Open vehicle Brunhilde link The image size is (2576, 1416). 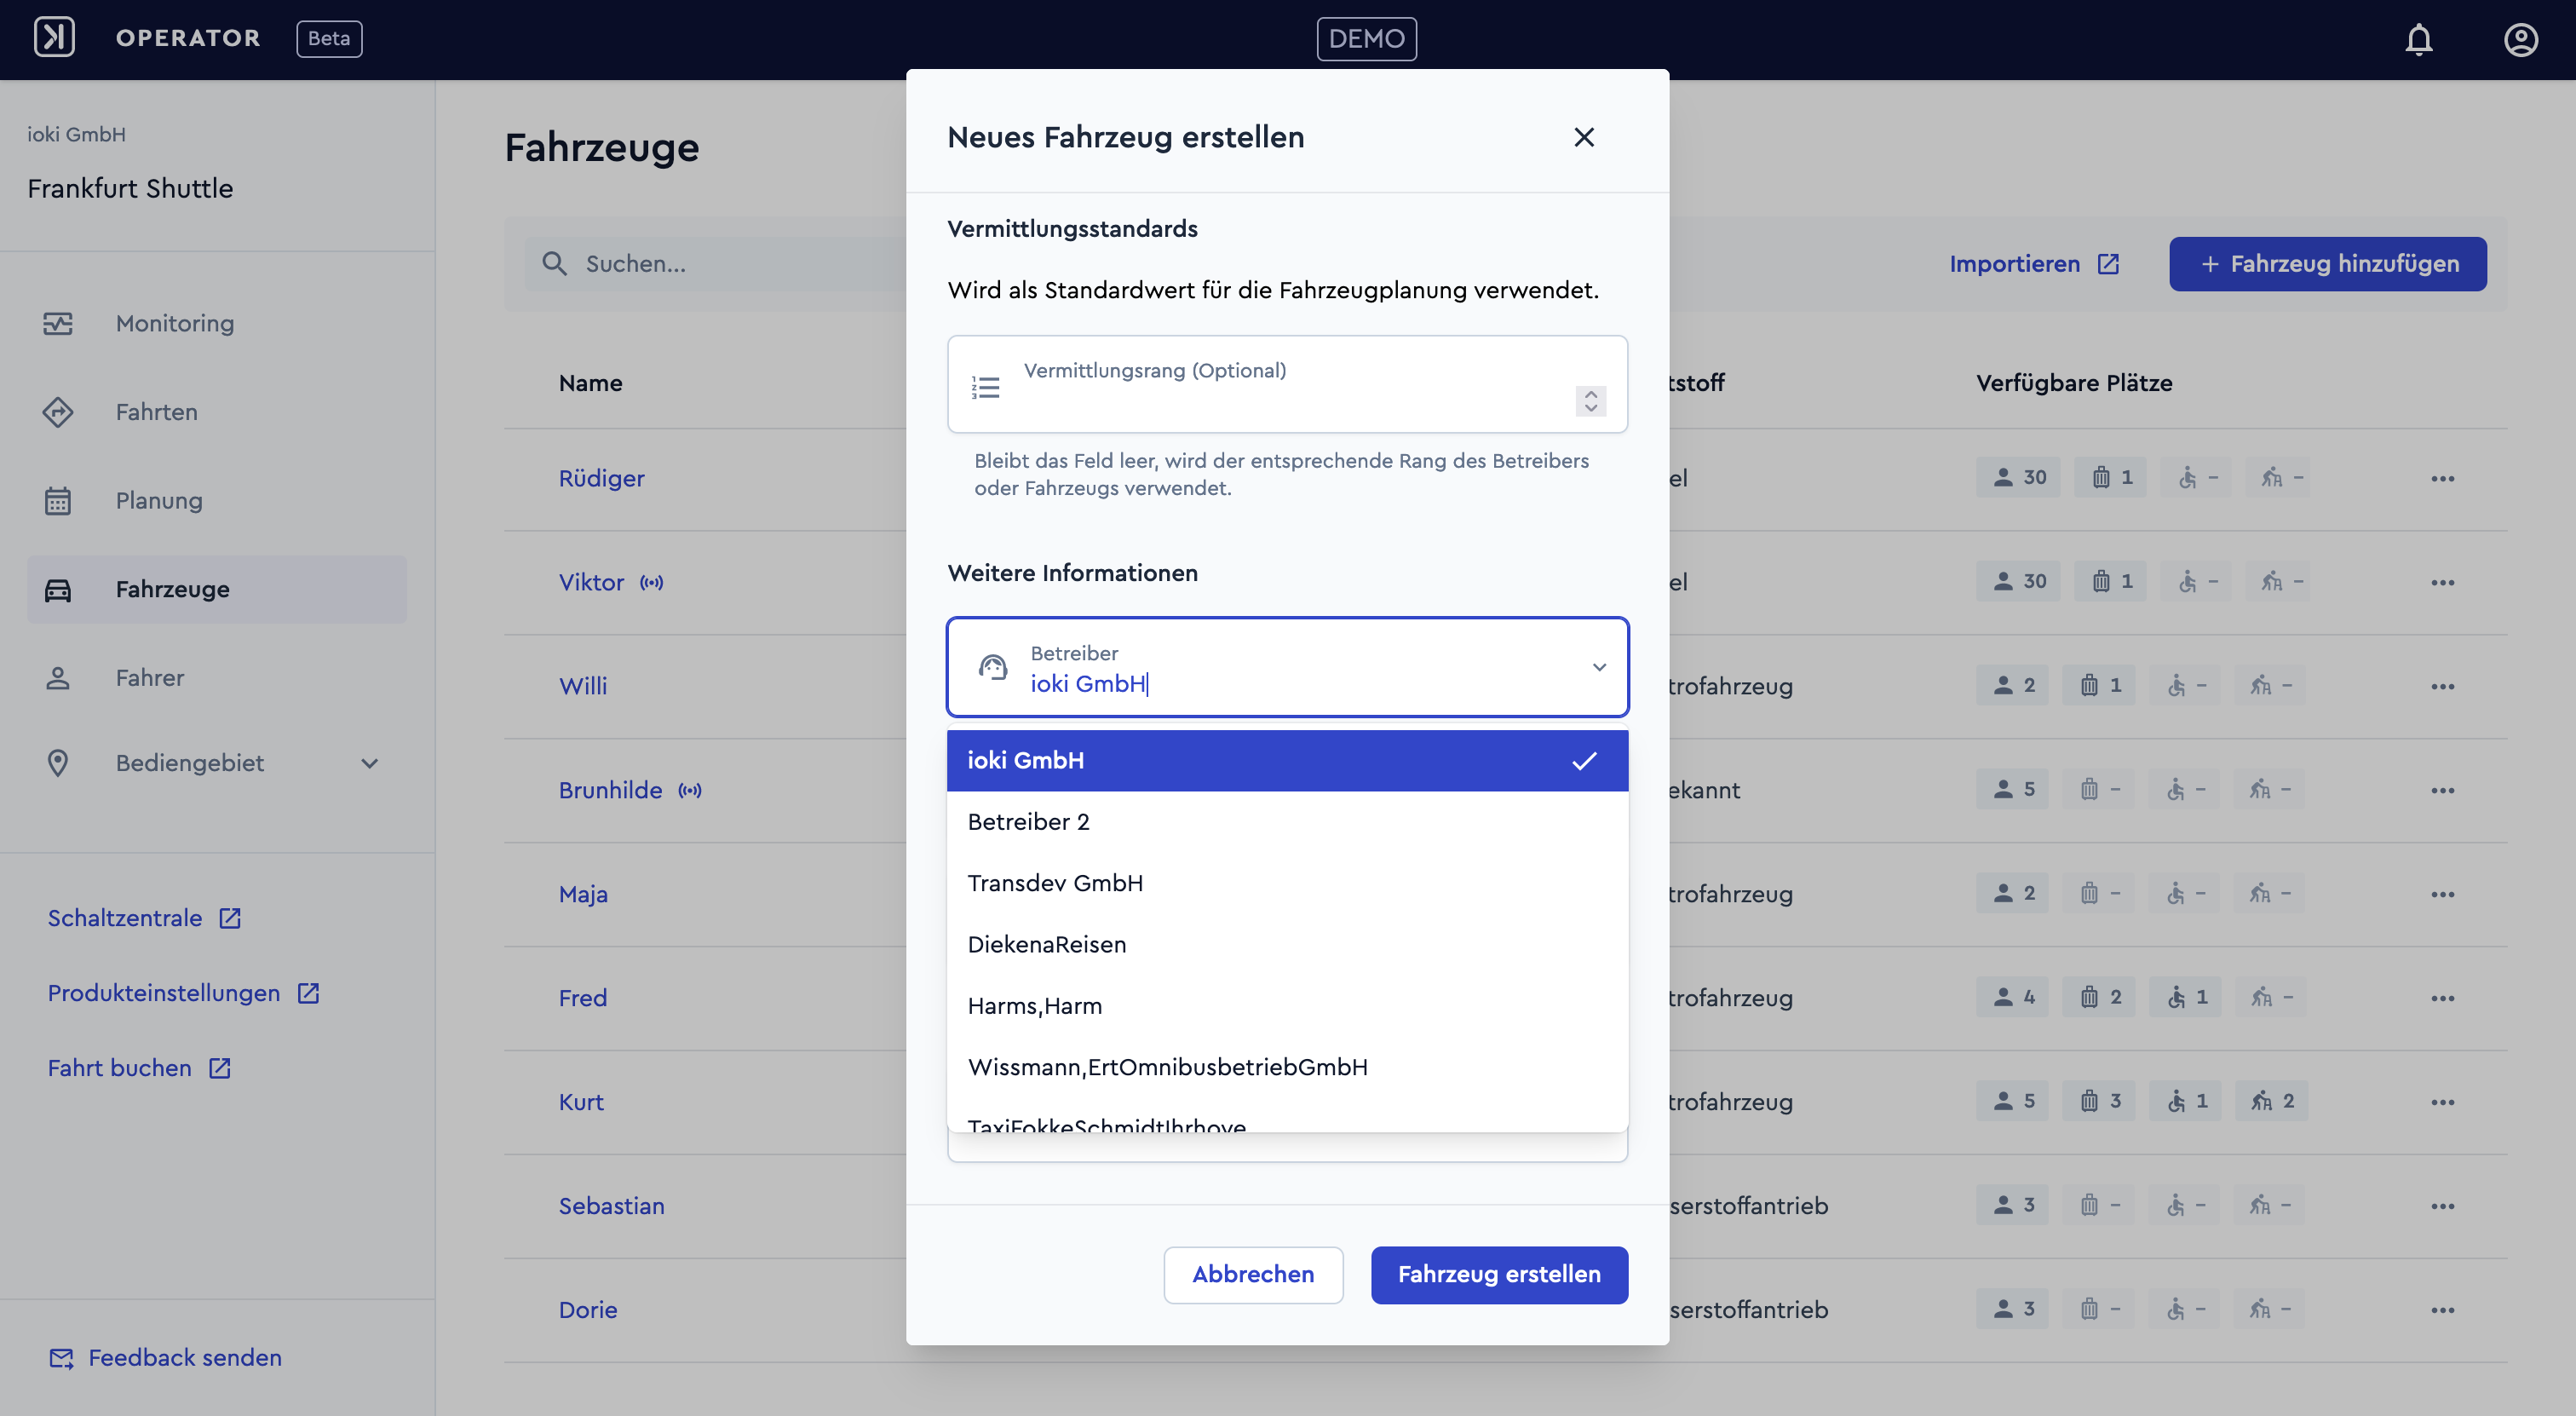coord(610,790)
